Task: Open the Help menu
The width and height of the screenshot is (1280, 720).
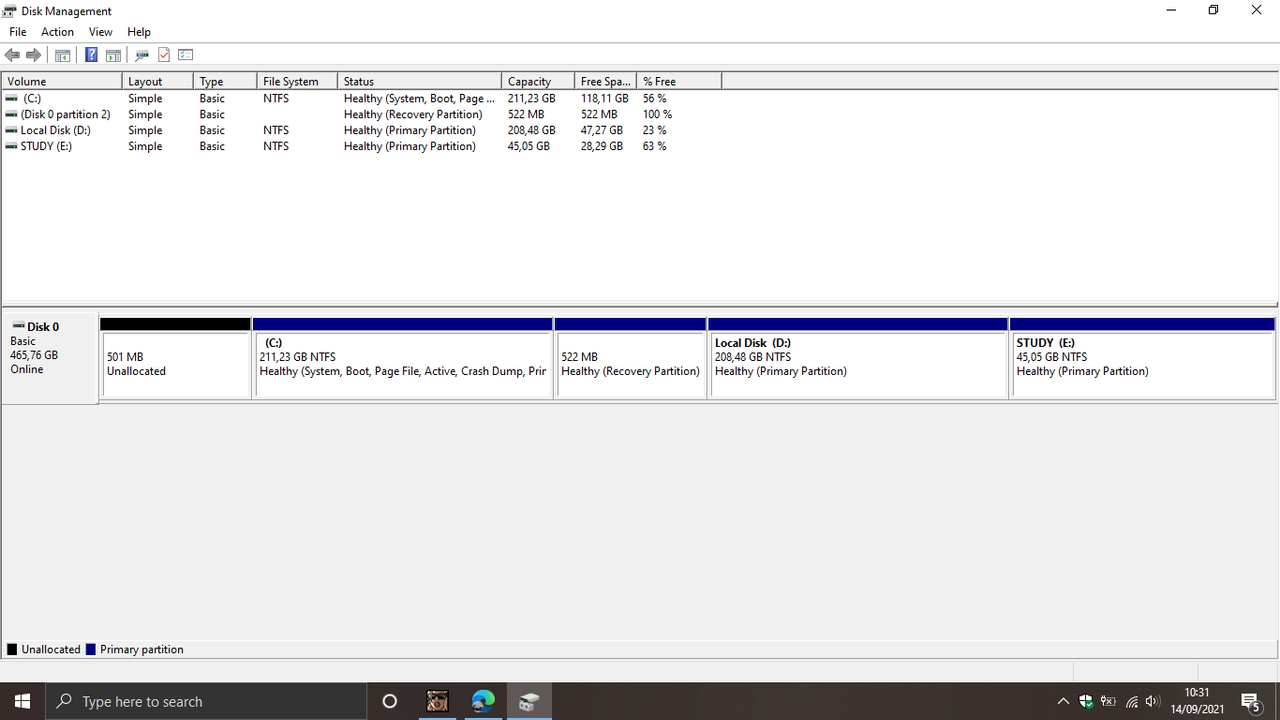Action: pyautogui.click(x=139, y=32)
